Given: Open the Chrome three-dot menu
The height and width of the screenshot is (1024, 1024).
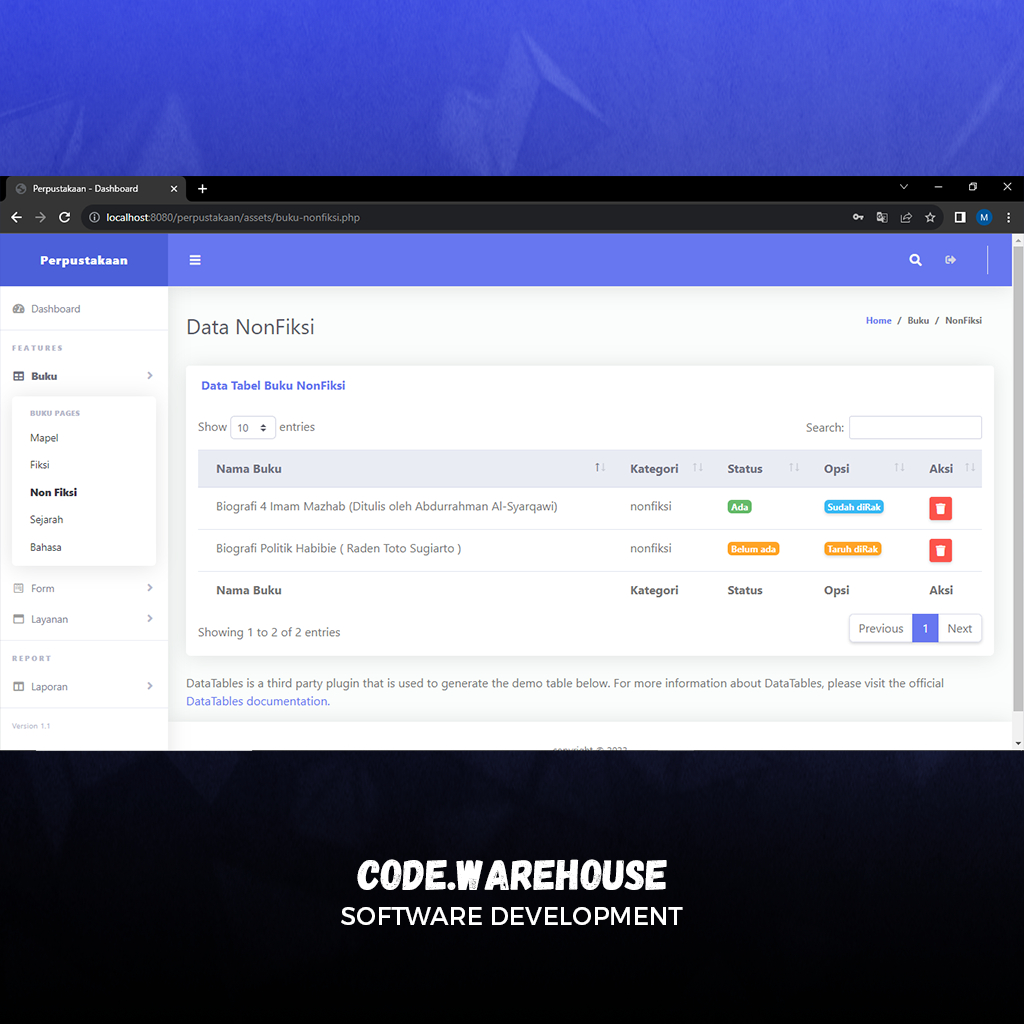Looking at the screenshot, I should 1008,217.
